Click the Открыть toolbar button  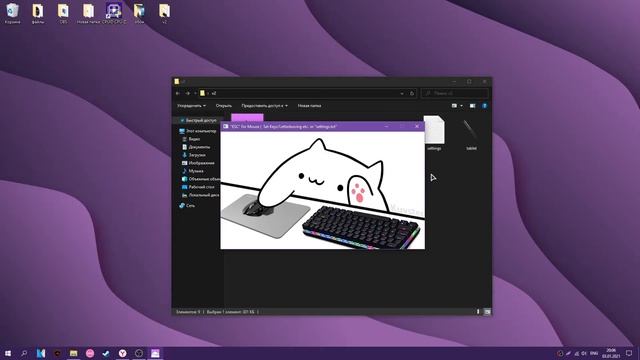224,106
